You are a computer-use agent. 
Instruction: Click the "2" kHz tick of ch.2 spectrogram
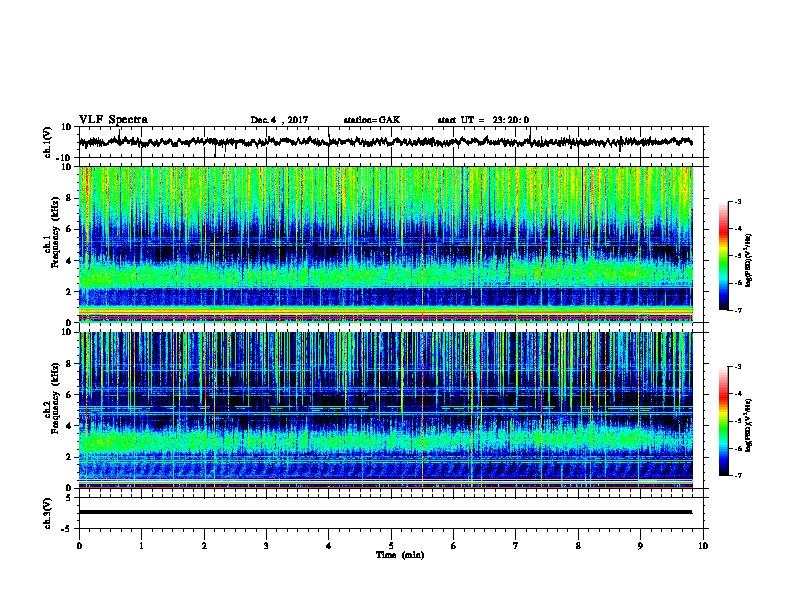click(x=69, y=457)
